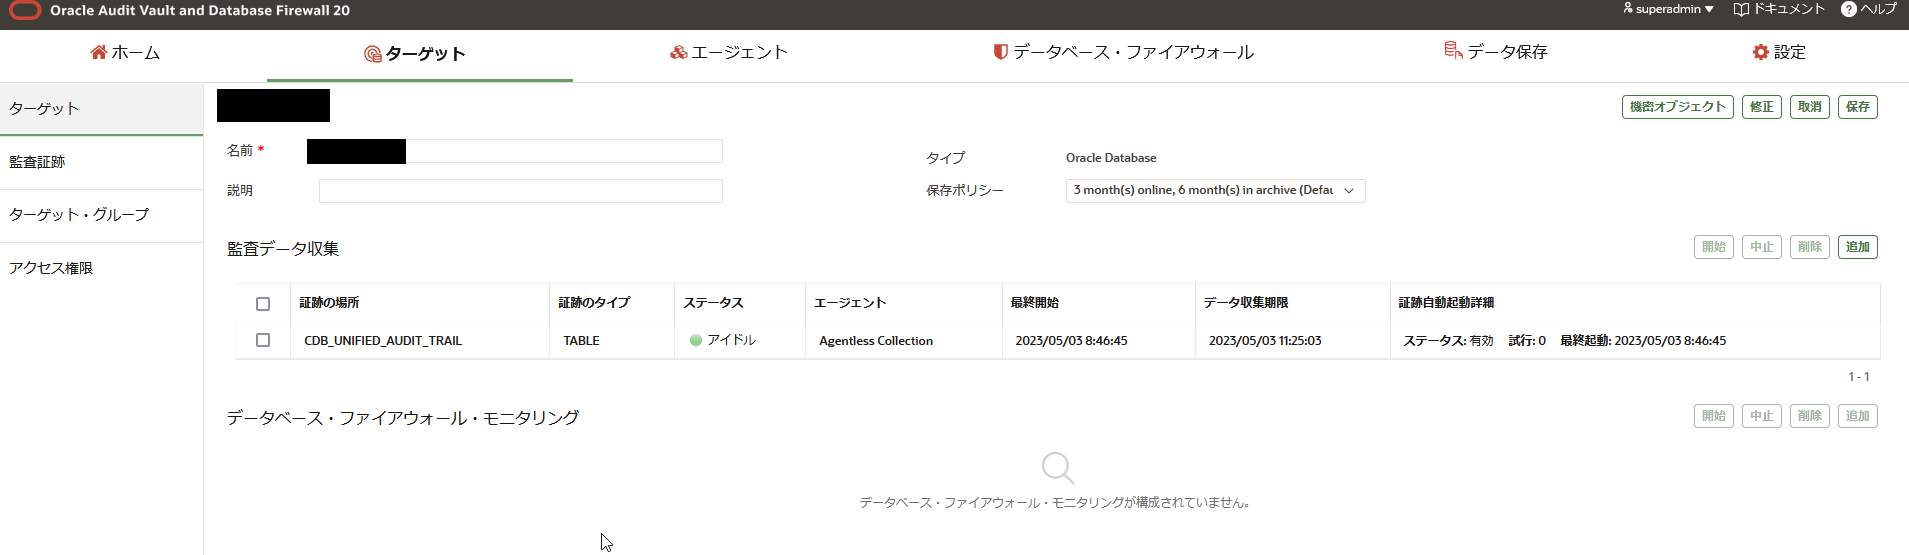Viewport: 1909px width, 555px height.
Task: Click the Agentless Collection cell
Action: 876,341
